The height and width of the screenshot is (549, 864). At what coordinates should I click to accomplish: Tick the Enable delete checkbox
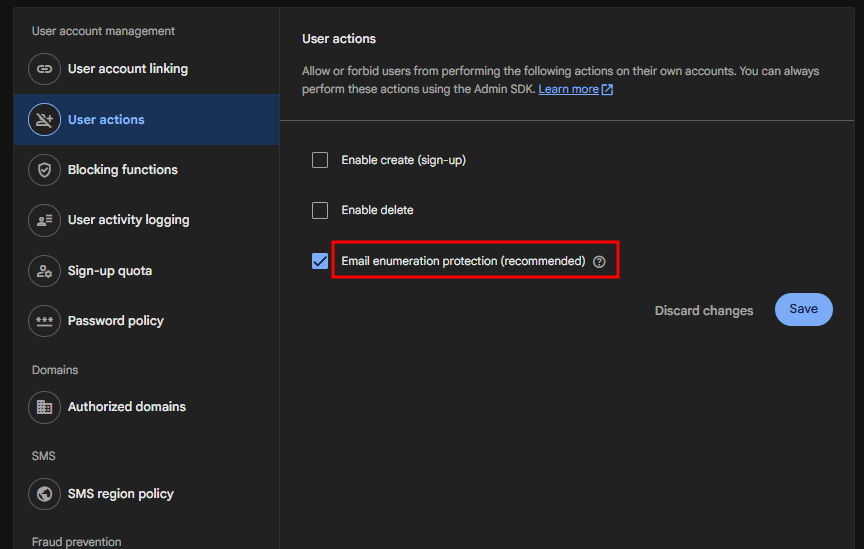click(x=320, y=211)
